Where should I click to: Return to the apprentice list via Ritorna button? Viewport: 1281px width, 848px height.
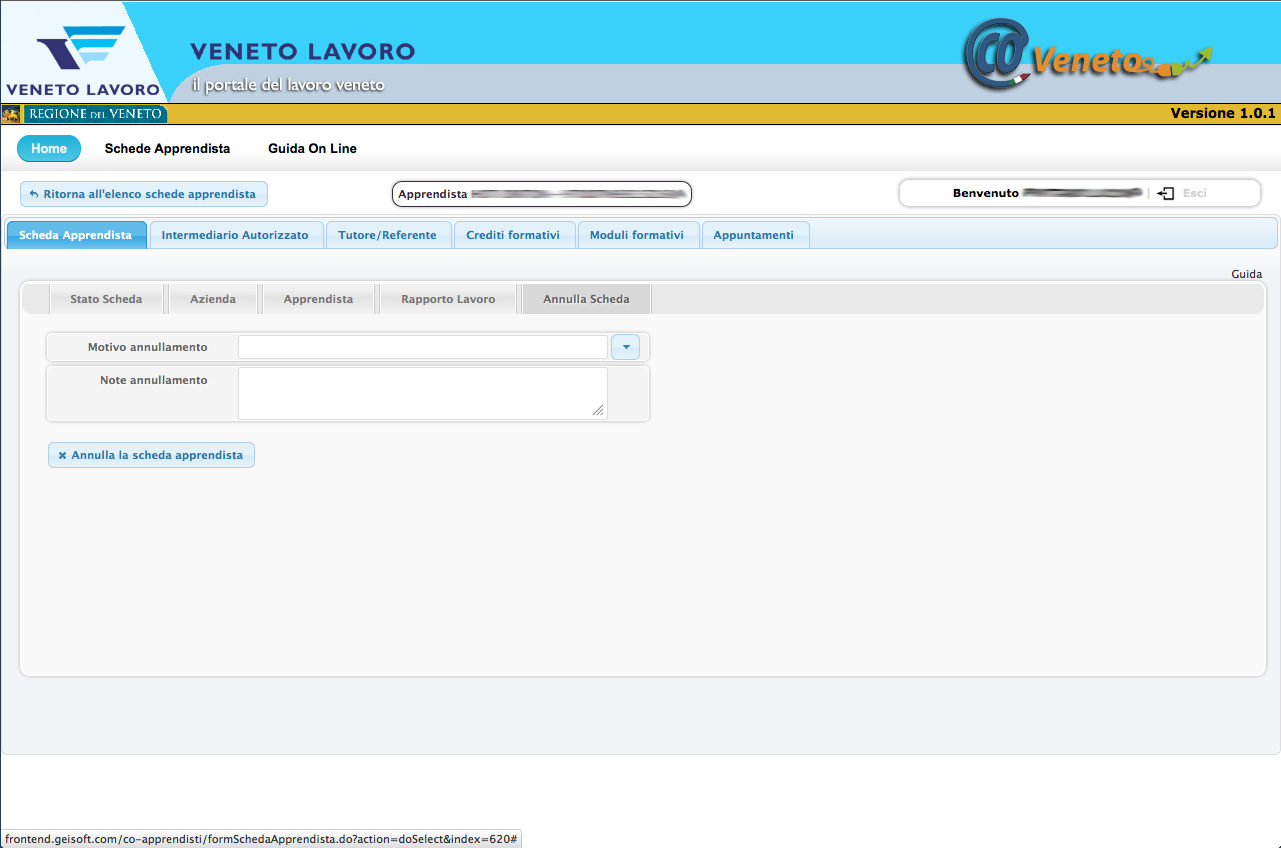point(143,194)
